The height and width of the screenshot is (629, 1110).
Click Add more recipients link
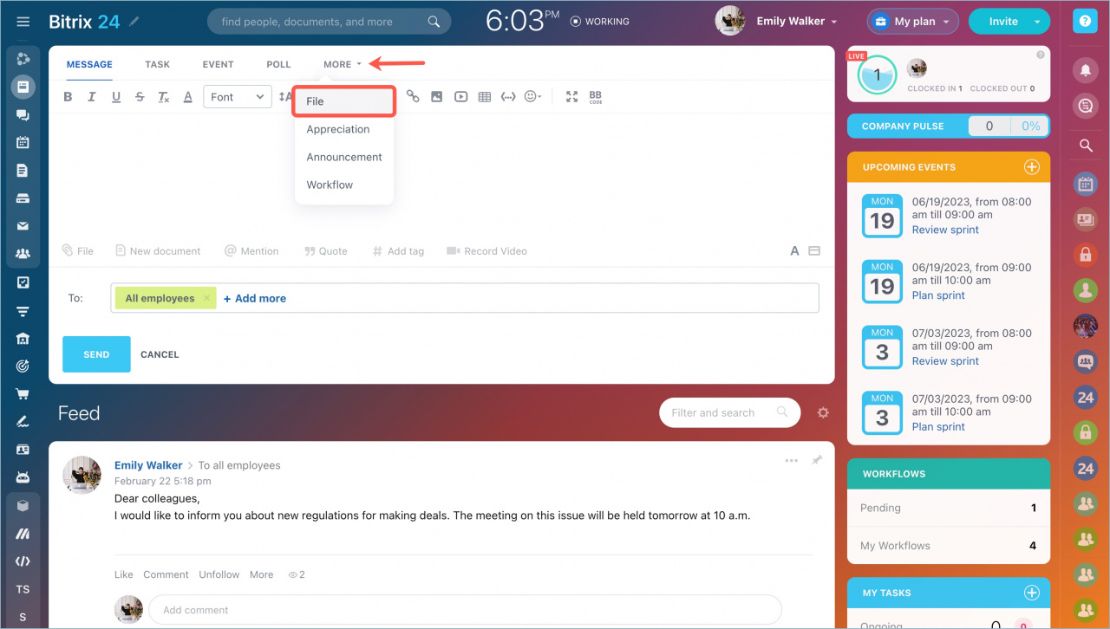coord(255,299)
